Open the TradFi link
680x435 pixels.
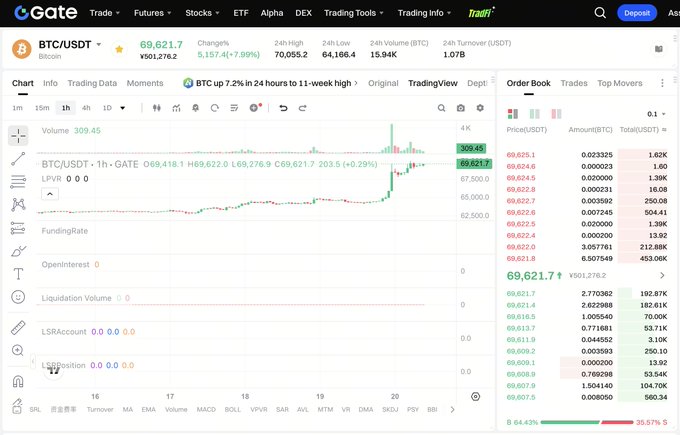pyautogui.click(x=481, y=13)
